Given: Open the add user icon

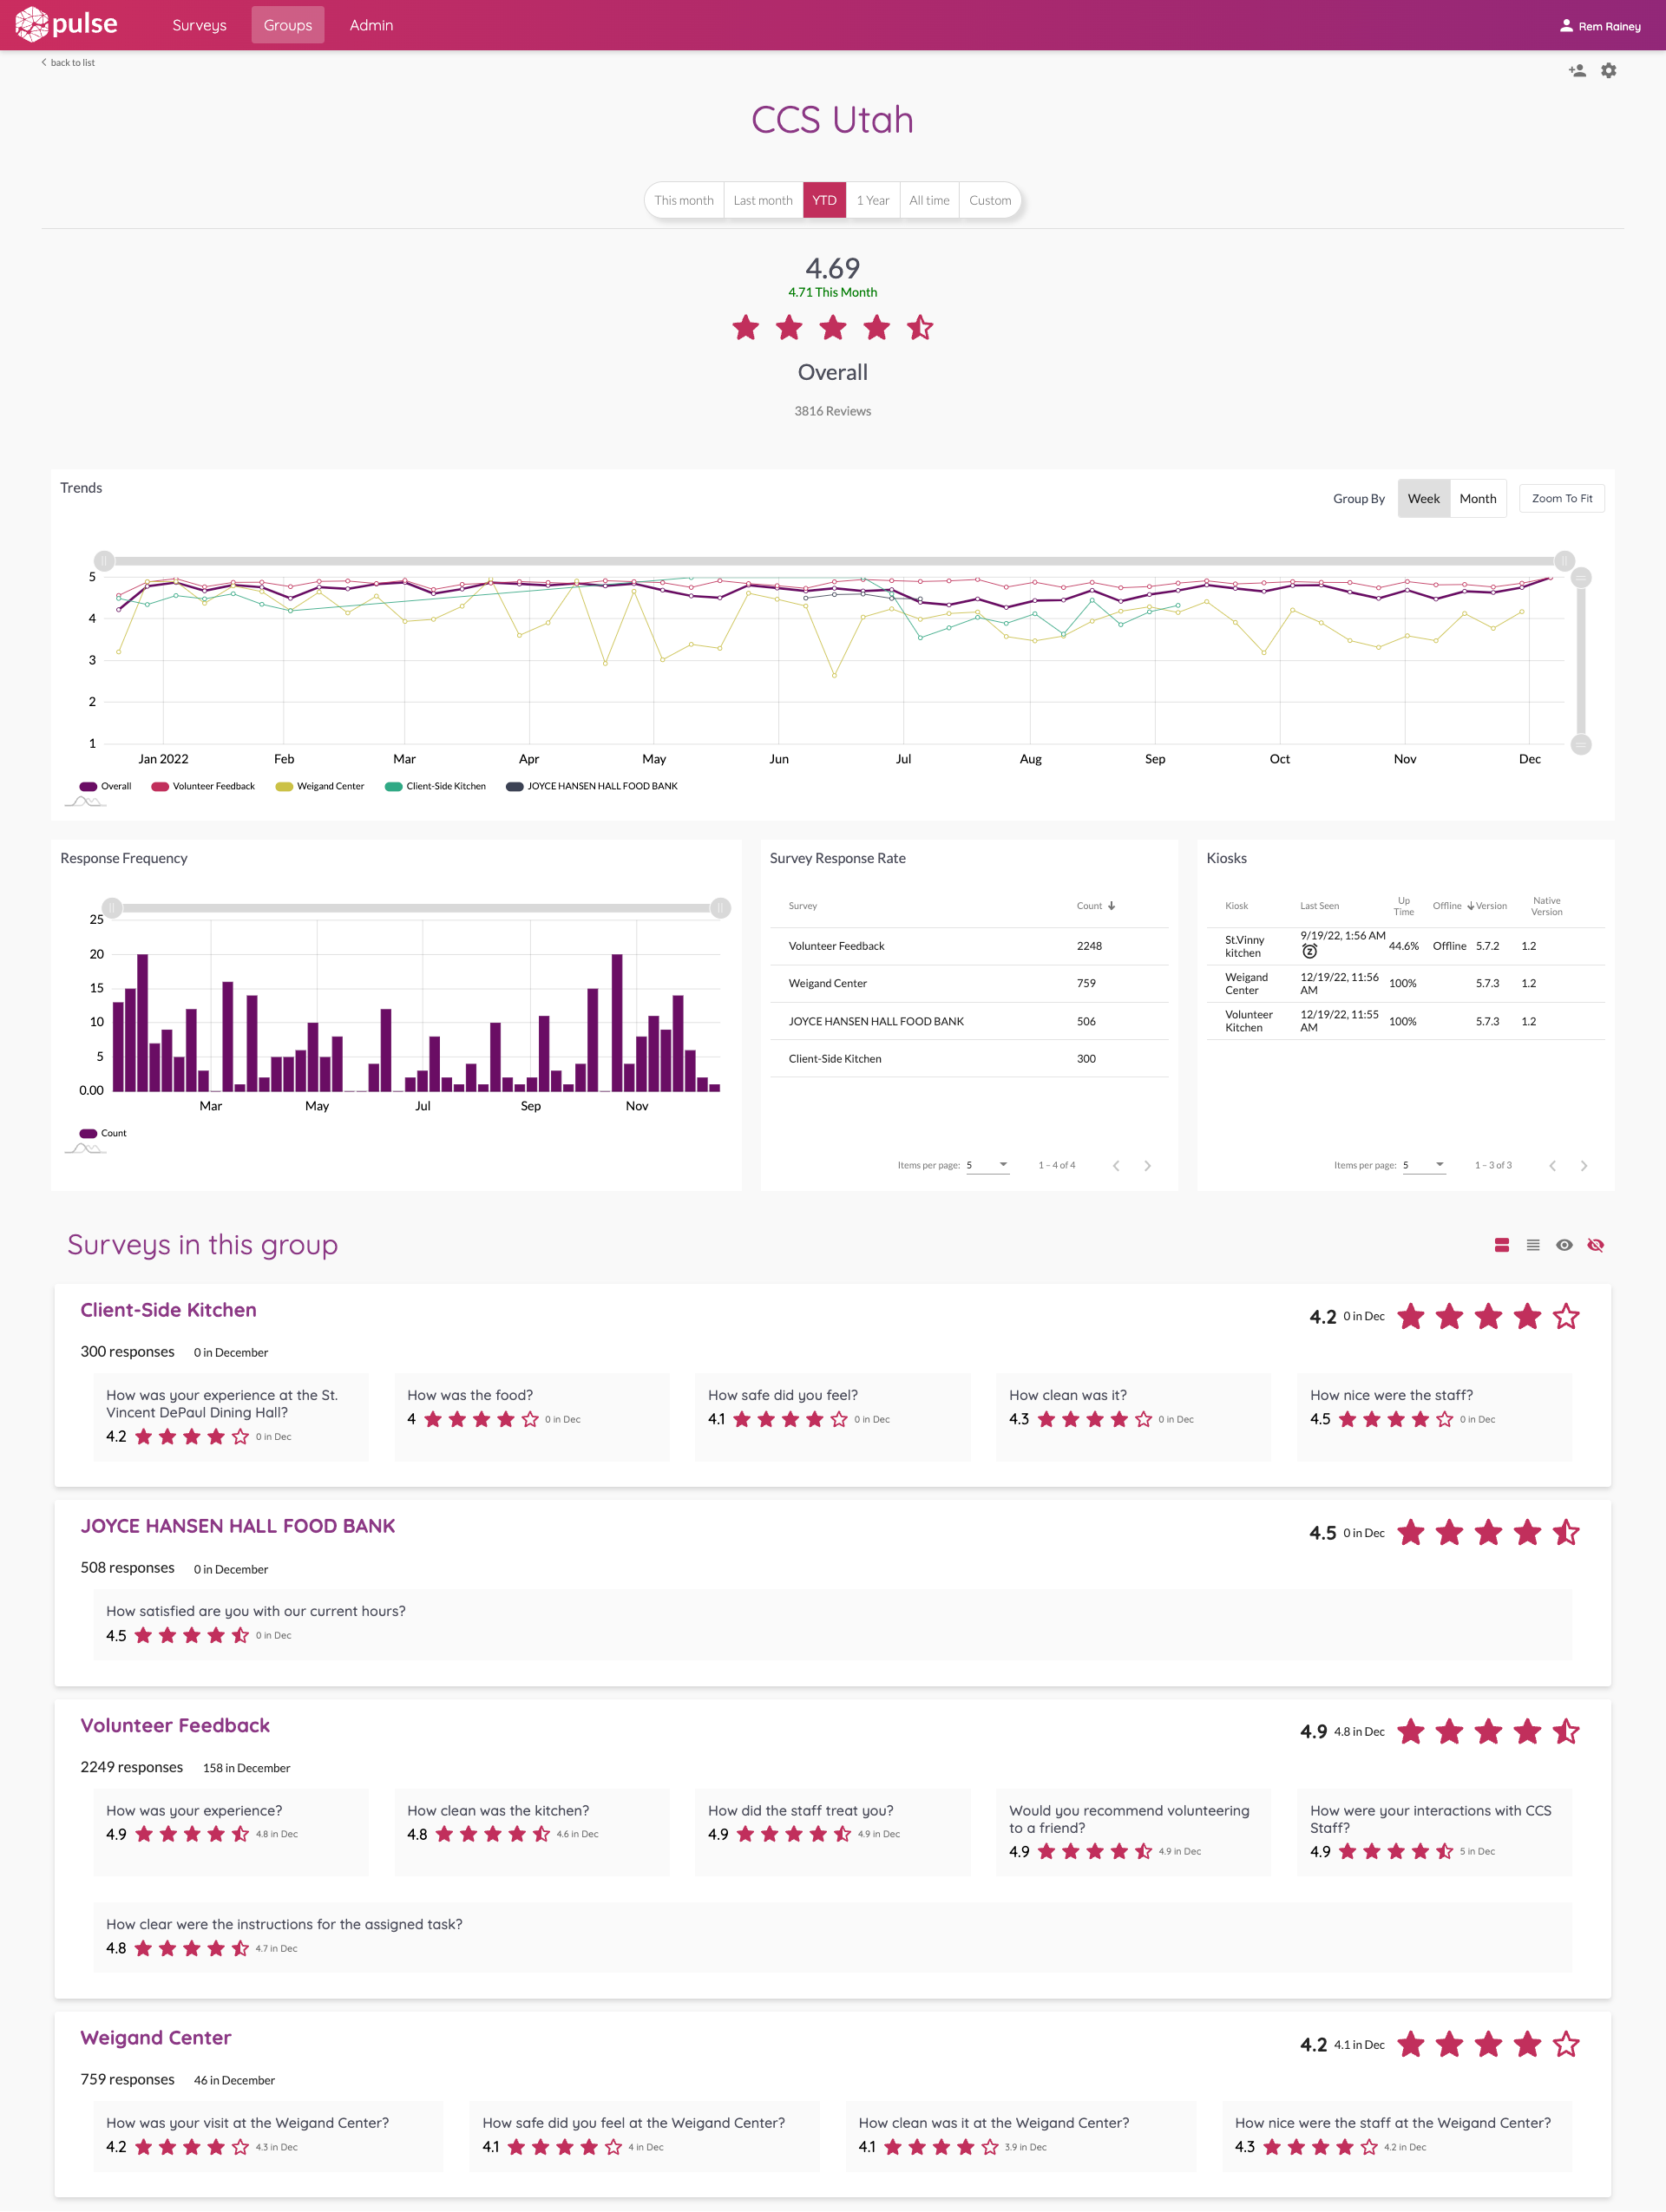Looking at the screenshot, I should [x=1578, y=70].
